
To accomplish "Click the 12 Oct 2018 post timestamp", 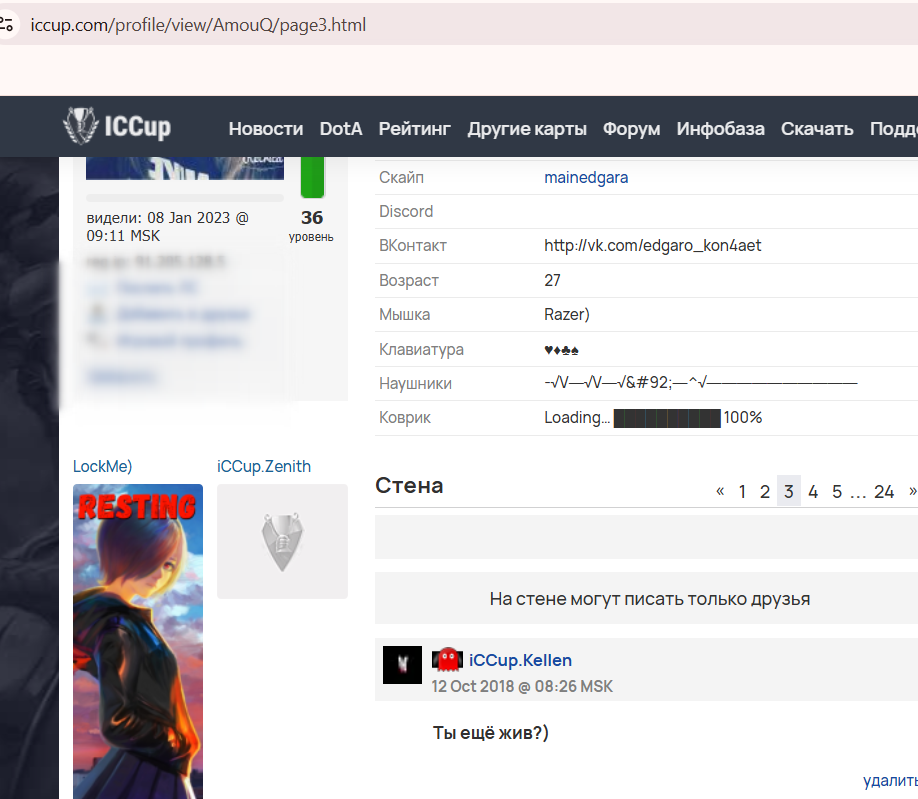I will [x=522, y=686].
